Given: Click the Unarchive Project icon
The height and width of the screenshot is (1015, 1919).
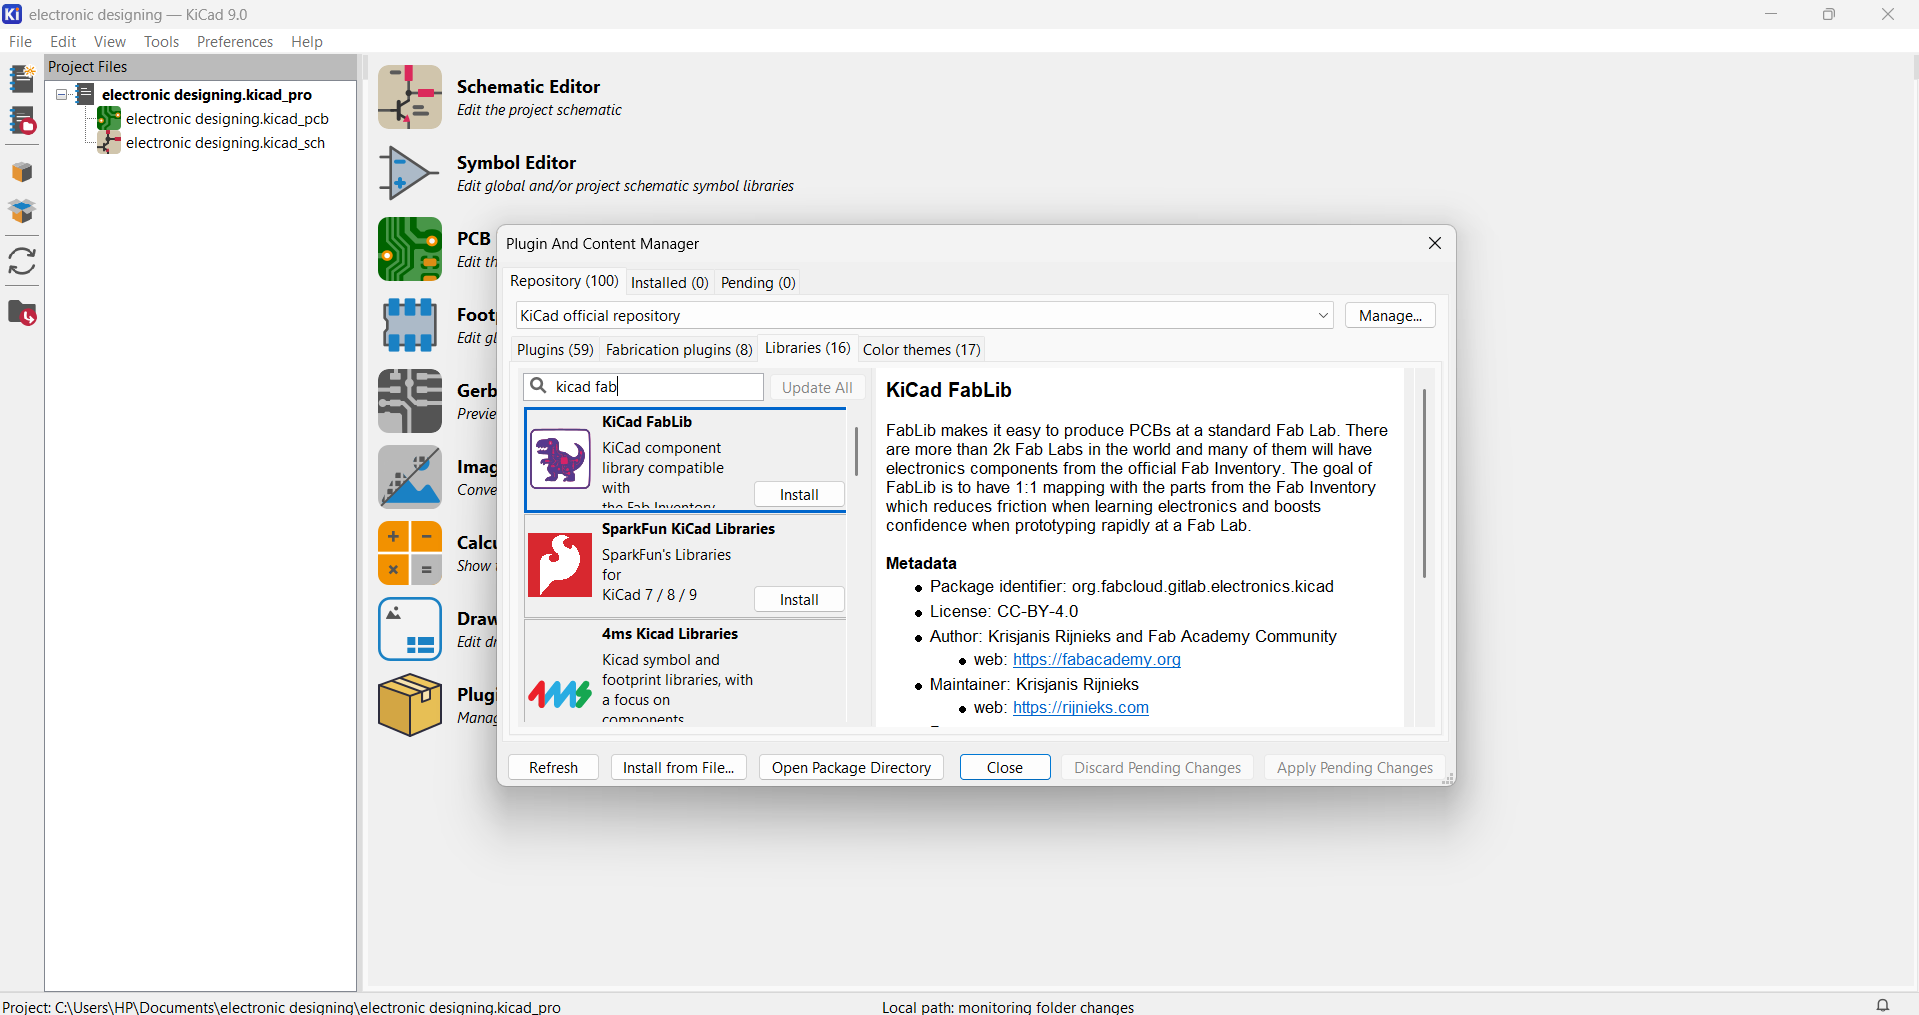Looking at the screenshot, I should [x=22, y=212].
